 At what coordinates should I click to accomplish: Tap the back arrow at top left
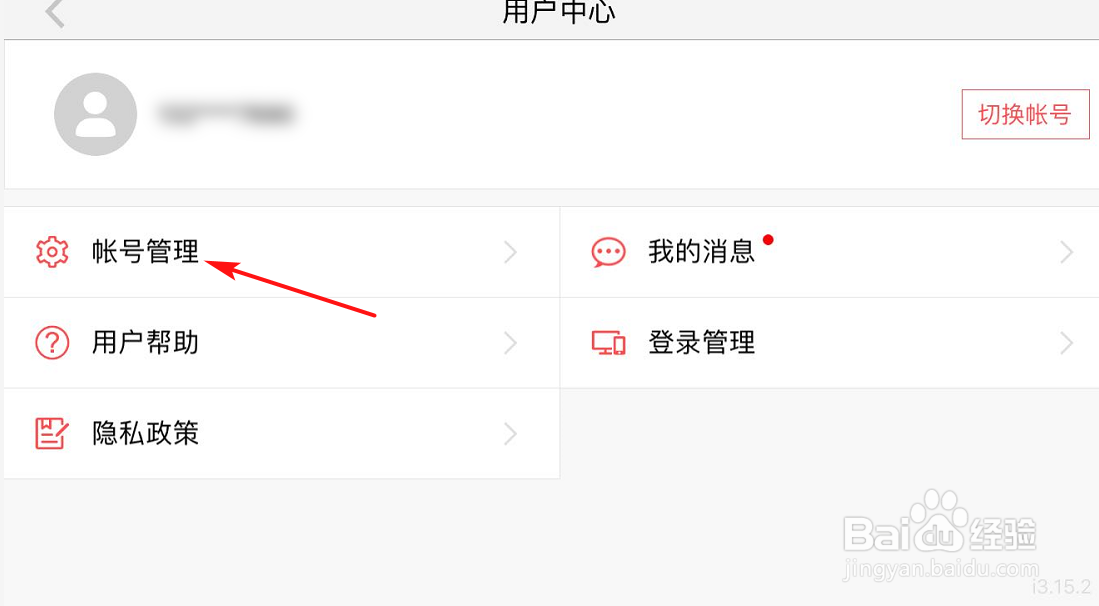pos(55,13)
